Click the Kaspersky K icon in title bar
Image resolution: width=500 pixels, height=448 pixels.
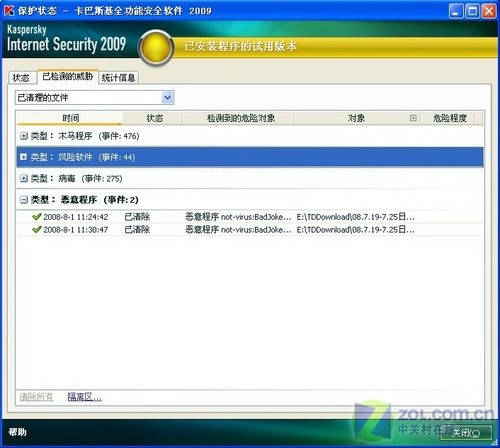point(9,10)
